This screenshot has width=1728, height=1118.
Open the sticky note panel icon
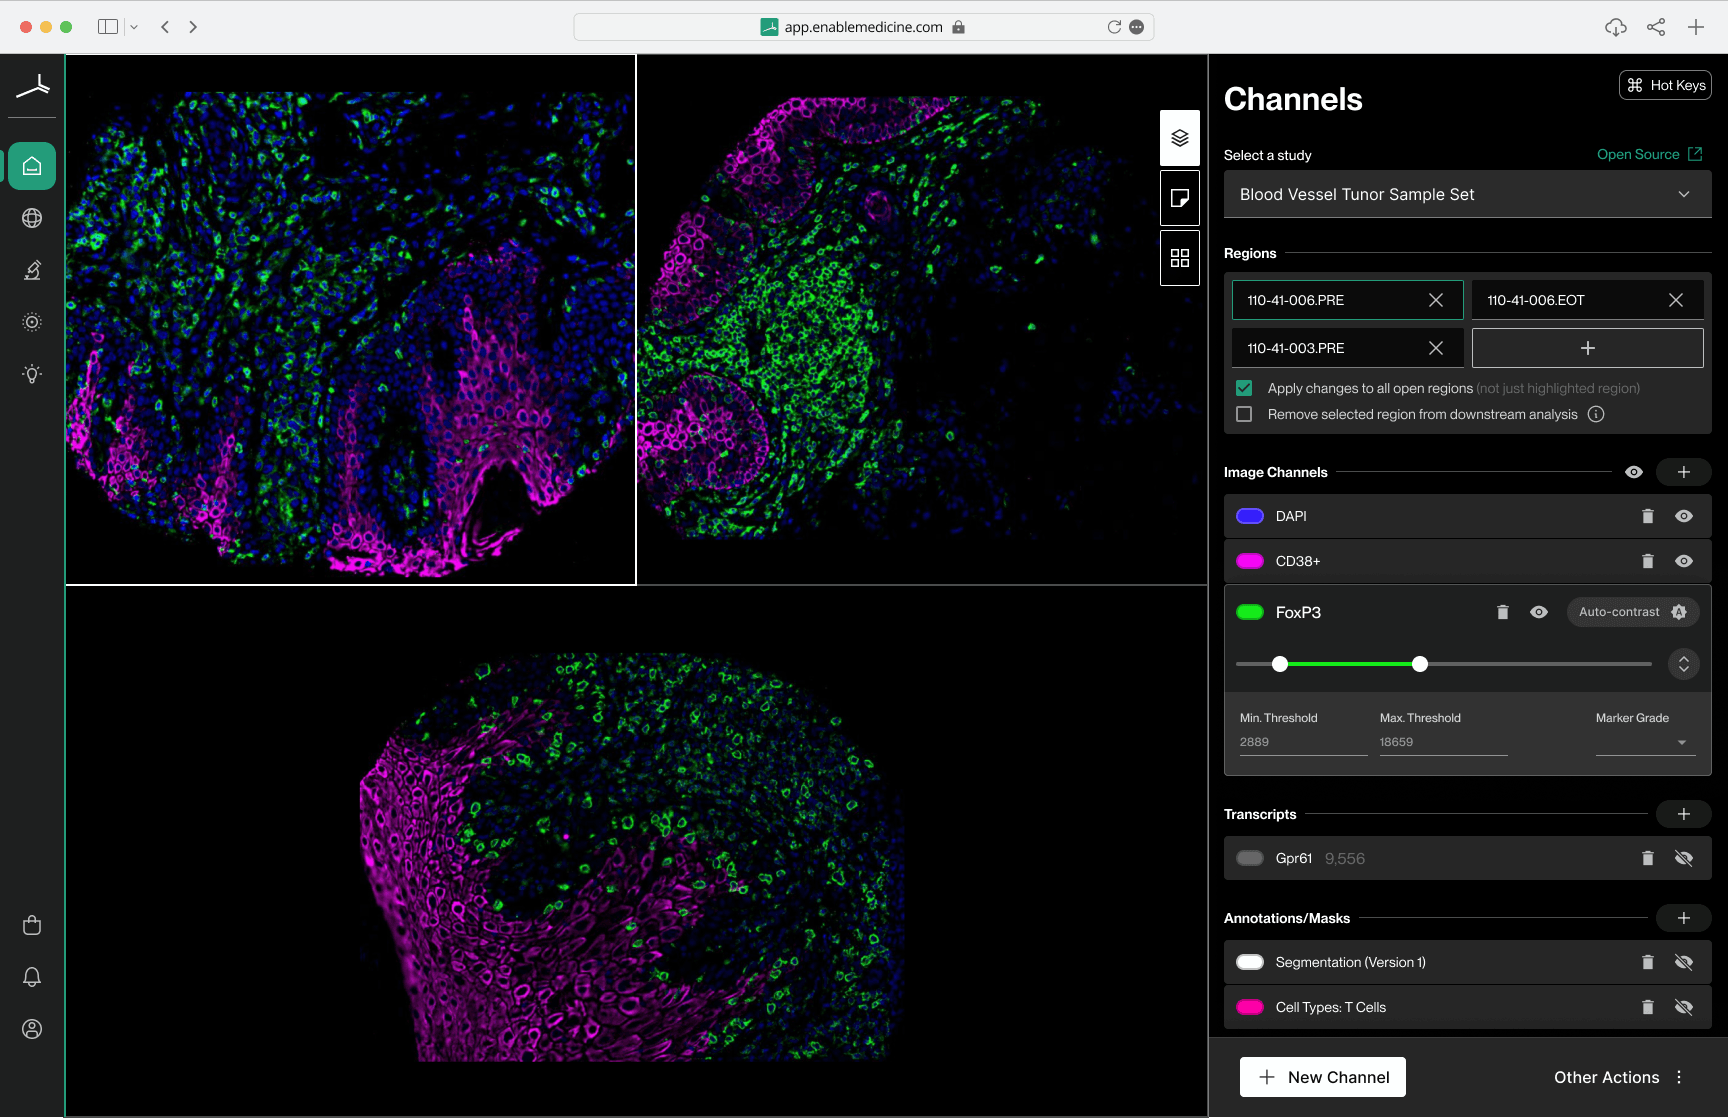click(x=1180, y=198)
